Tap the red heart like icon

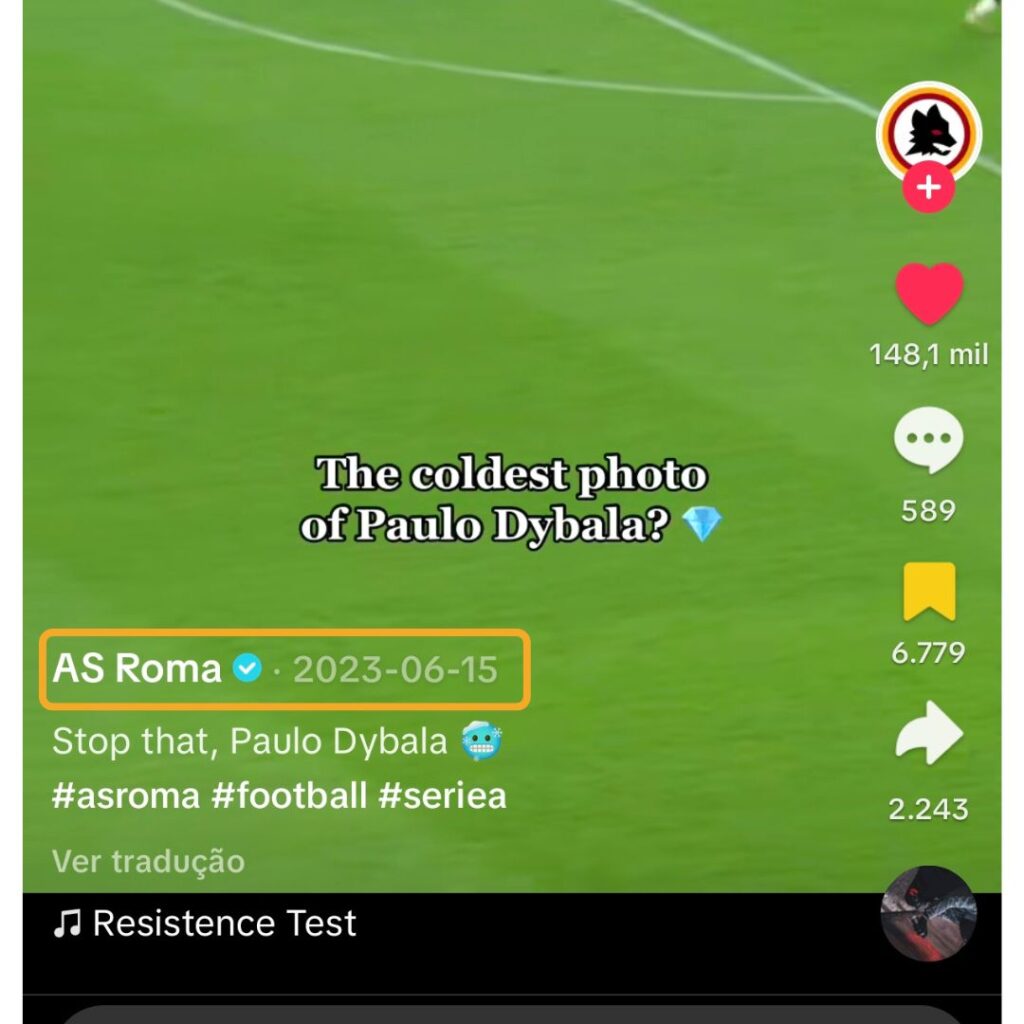point(929,294)
